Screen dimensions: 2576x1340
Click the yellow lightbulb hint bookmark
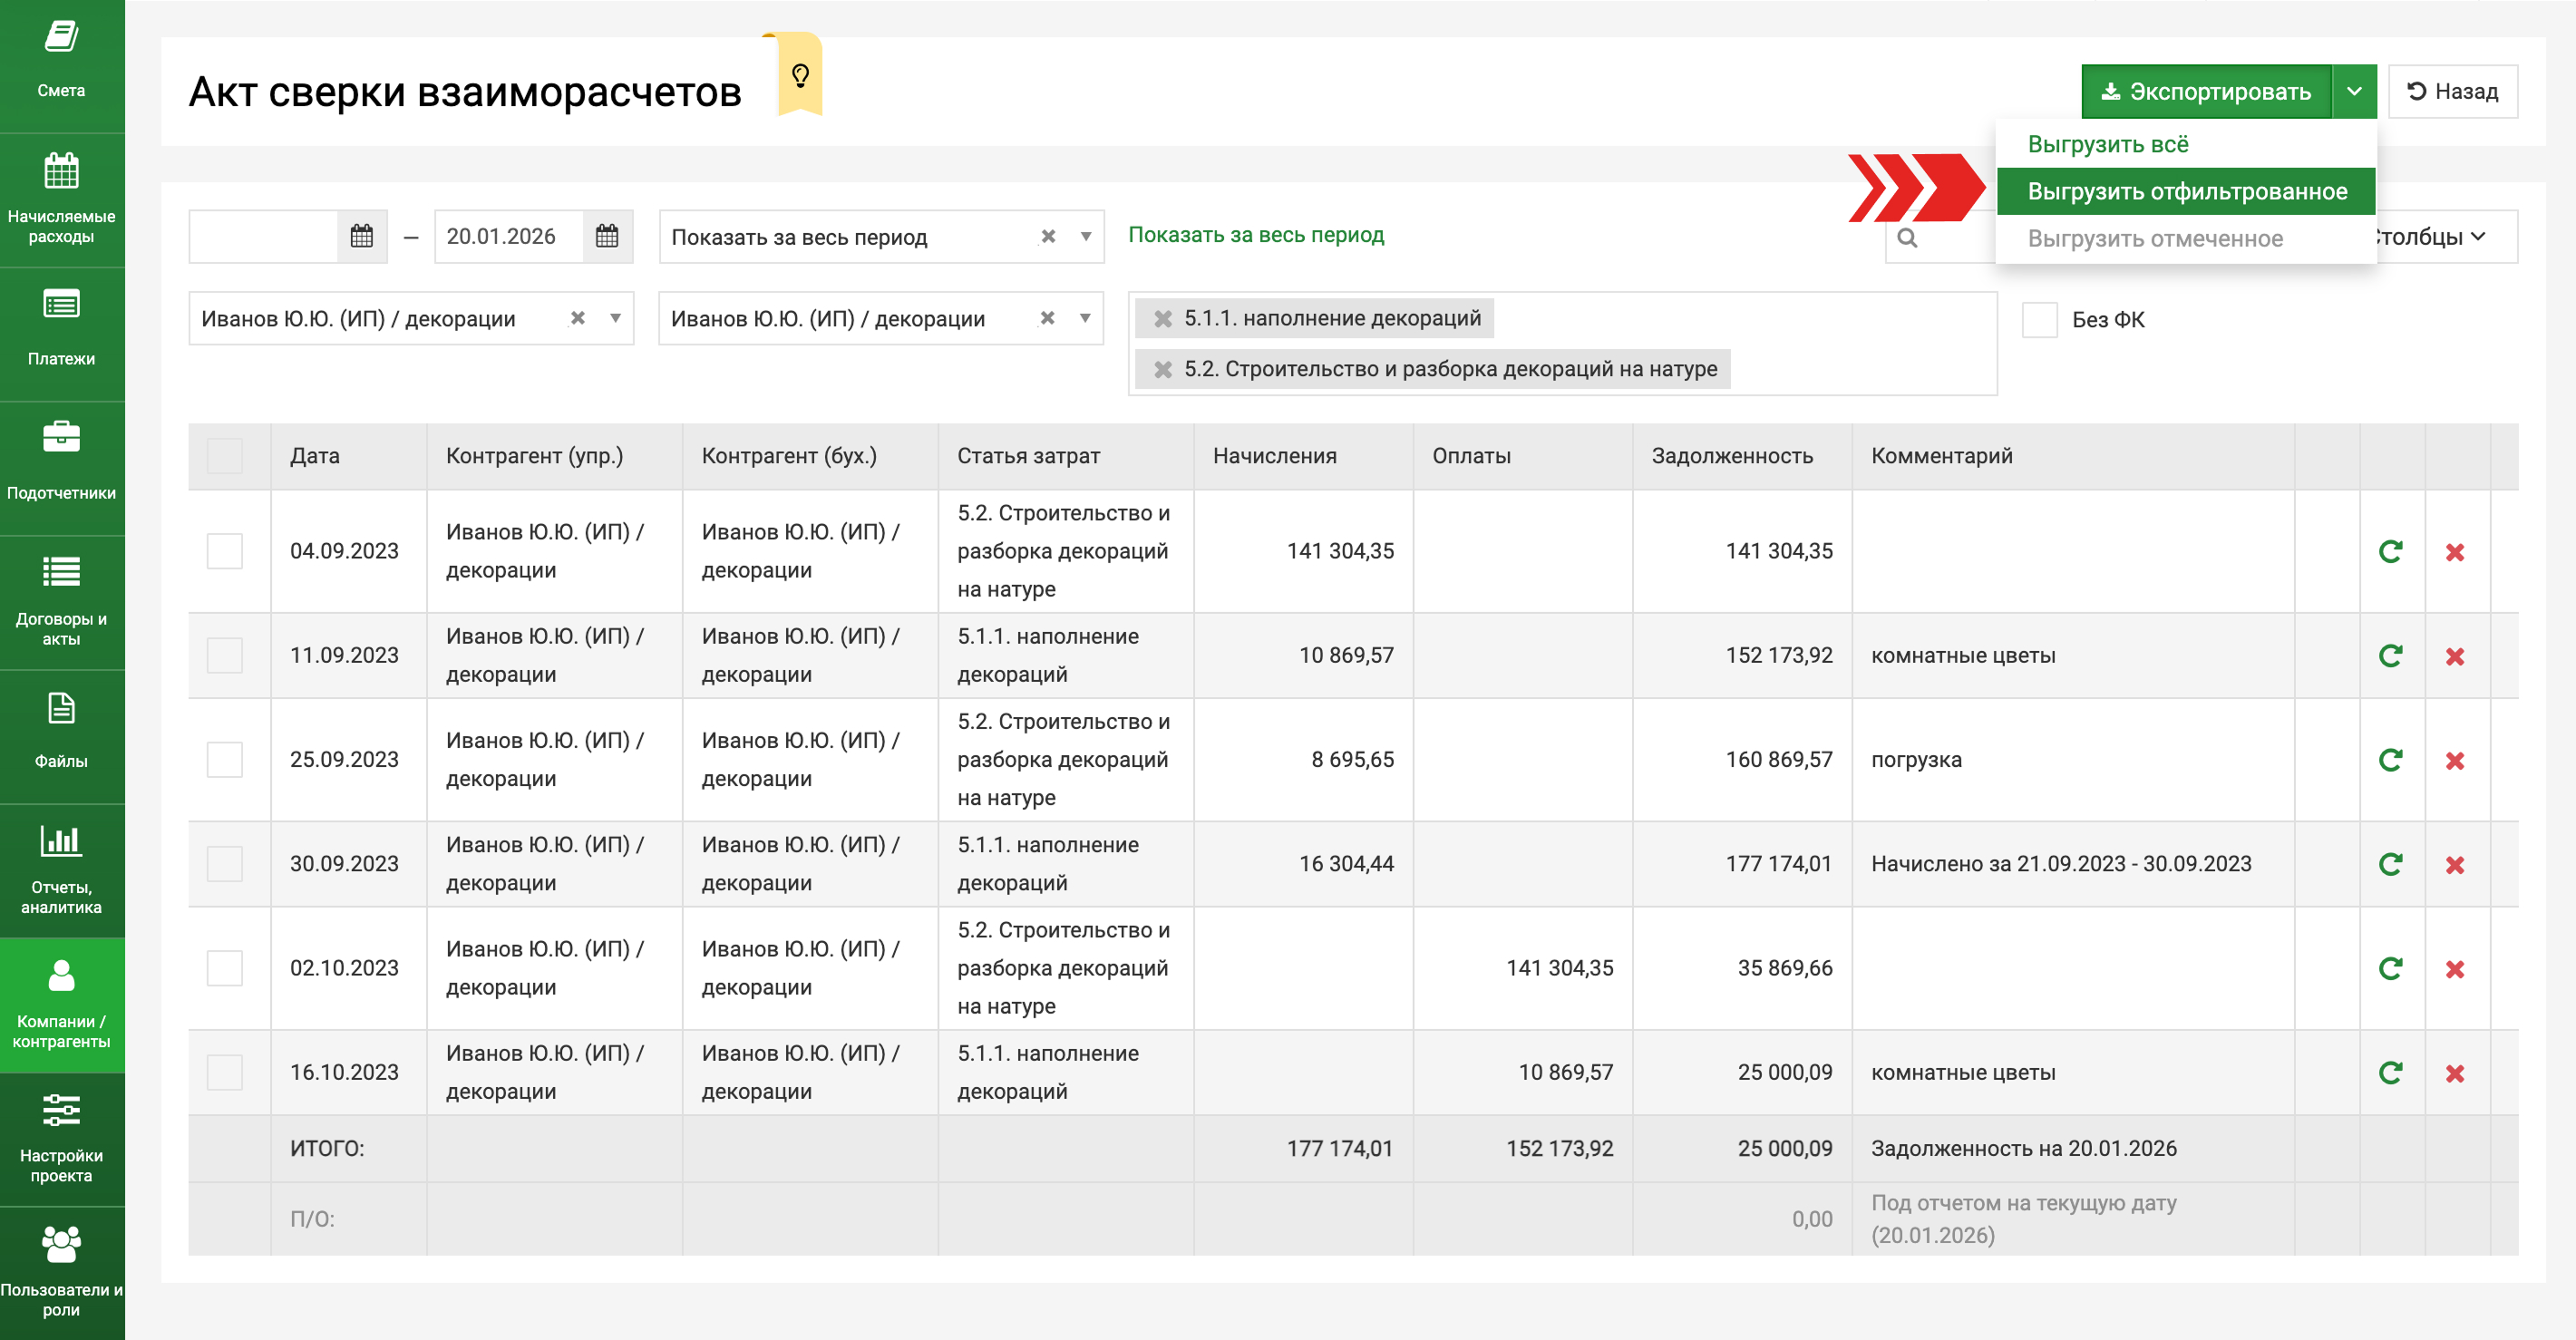pos(800,75)
